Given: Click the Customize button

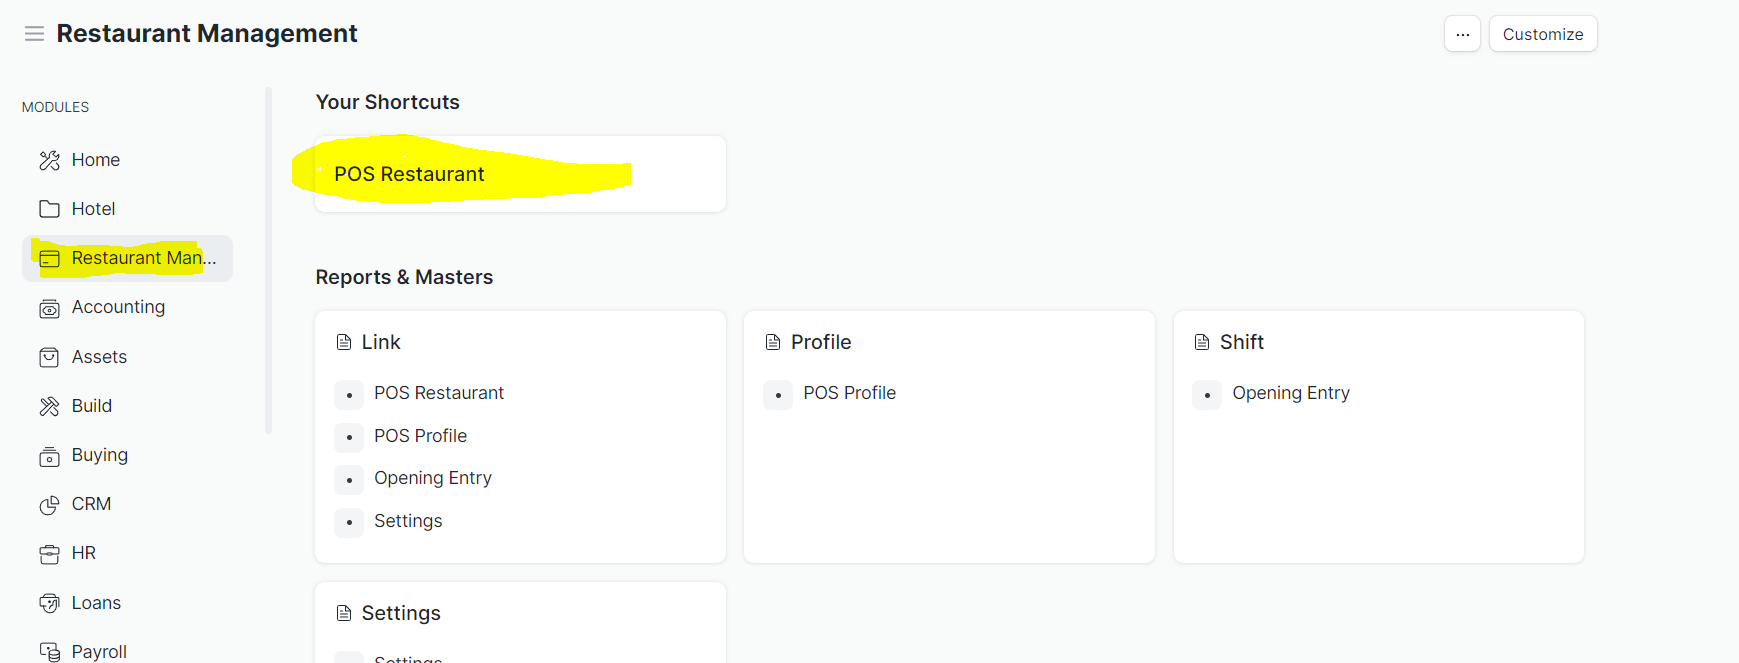Looking at the screenshot, I should click(1543, 34).
